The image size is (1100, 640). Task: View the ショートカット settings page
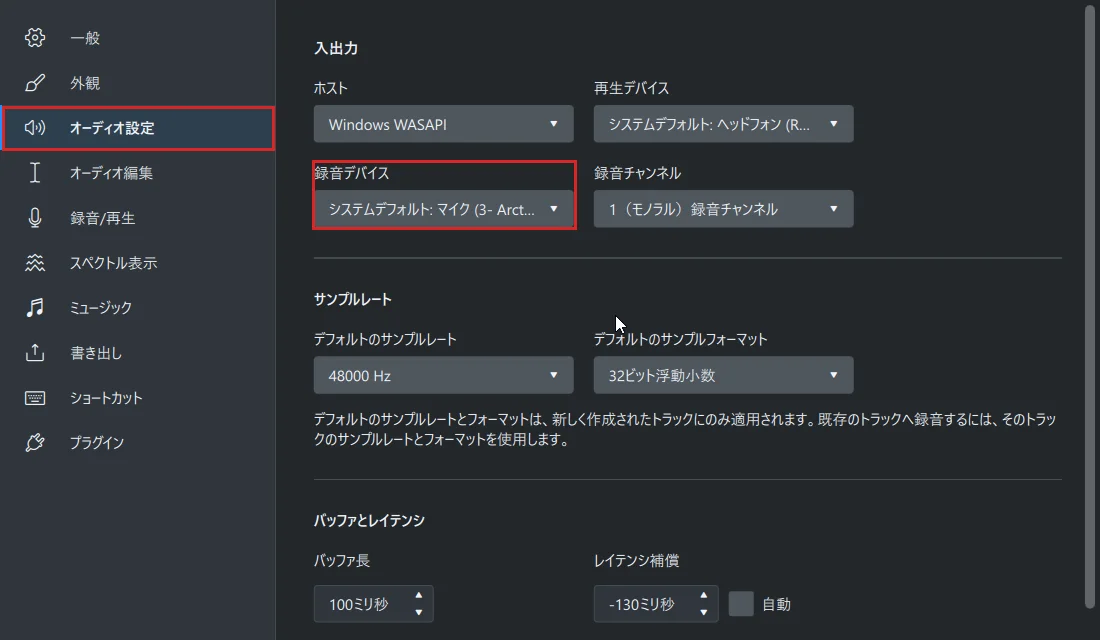point(138,398)
